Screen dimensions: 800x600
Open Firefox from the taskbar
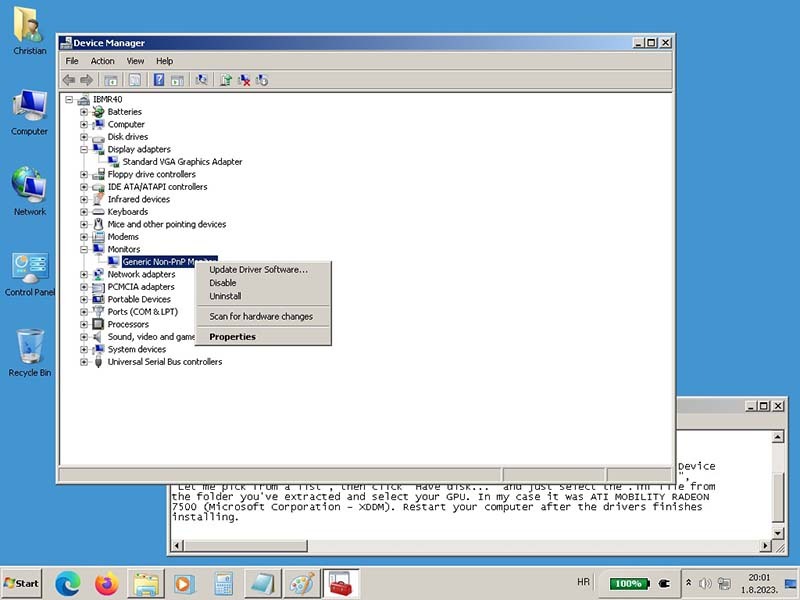pos(106,583)
